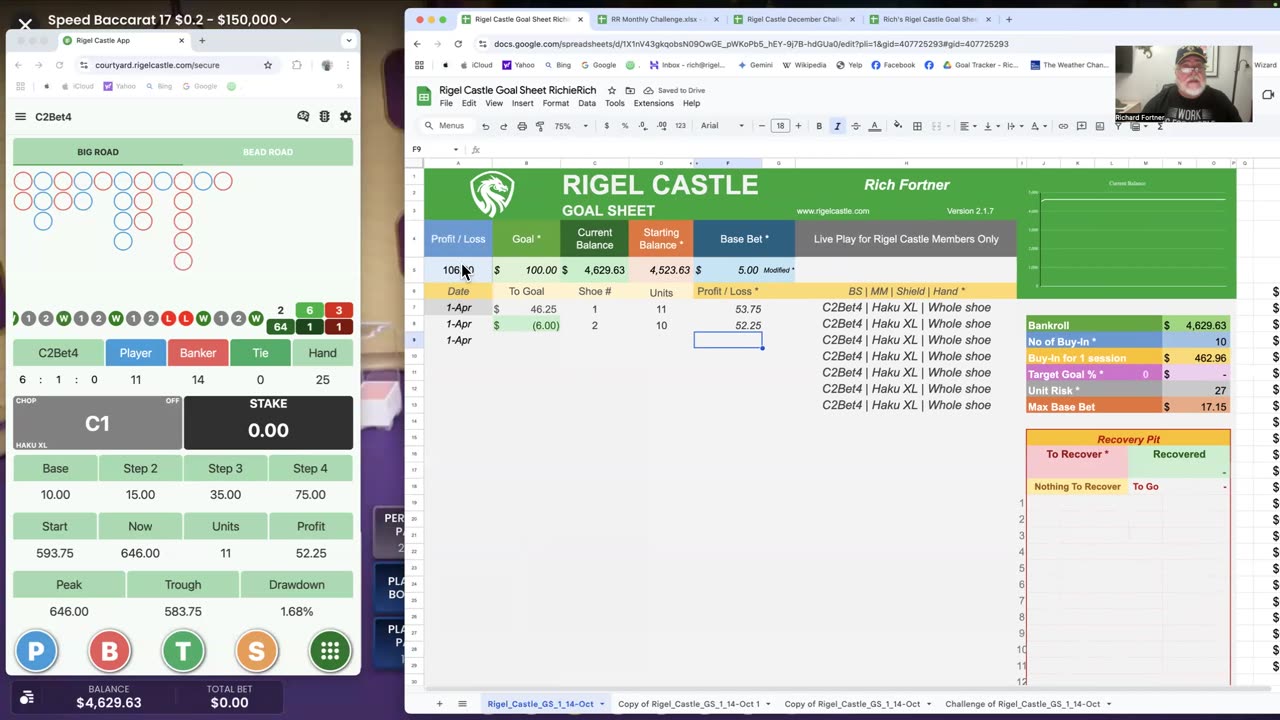This screenshot has height=720, width=1280.
Task: Click the orange S button
Action: [256, 652]
